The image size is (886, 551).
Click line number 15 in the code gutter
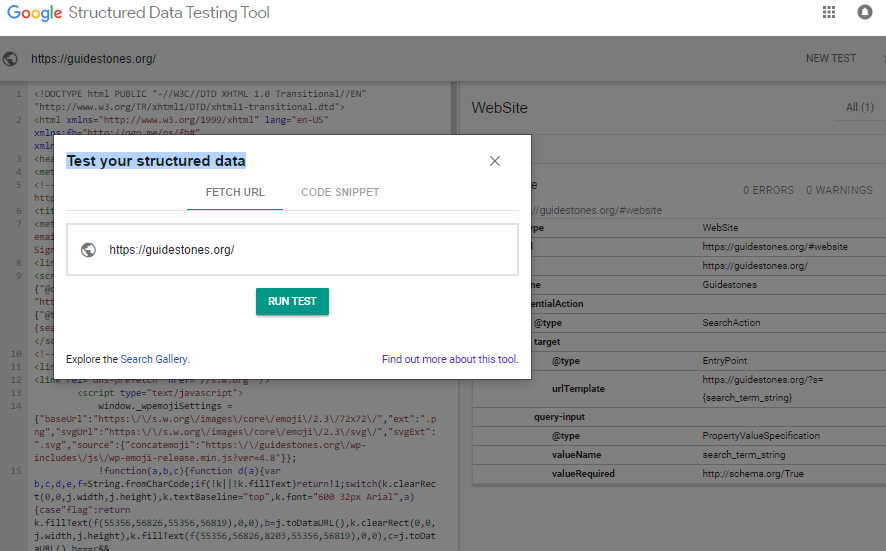click(x=15, y=471)
